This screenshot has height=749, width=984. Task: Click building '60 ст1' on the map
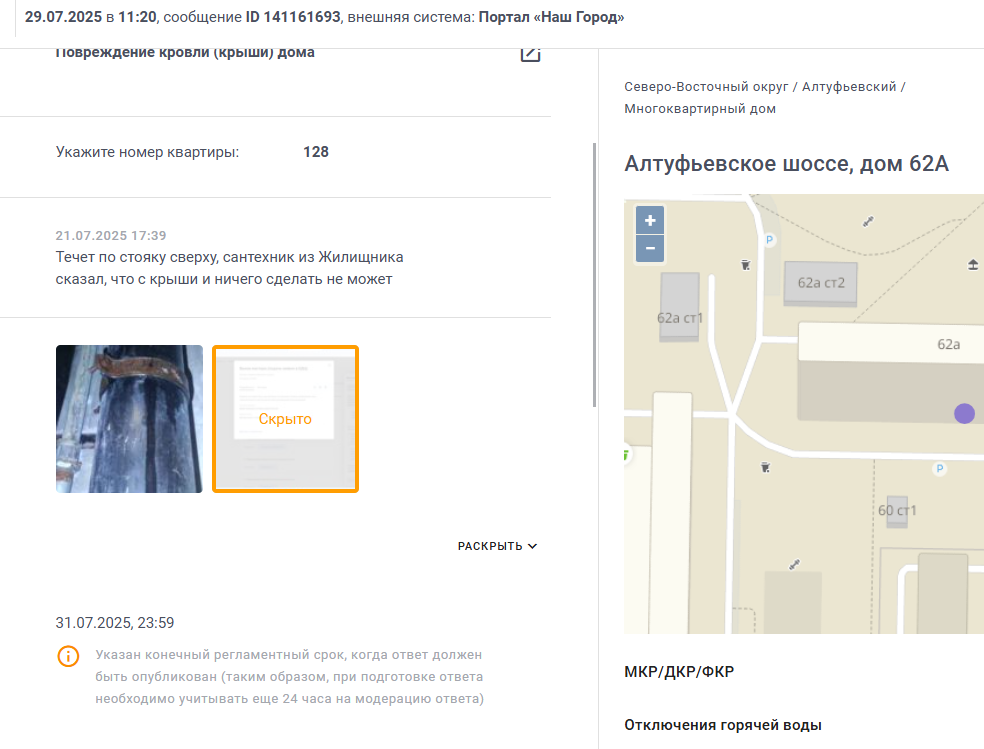point(897,511)
